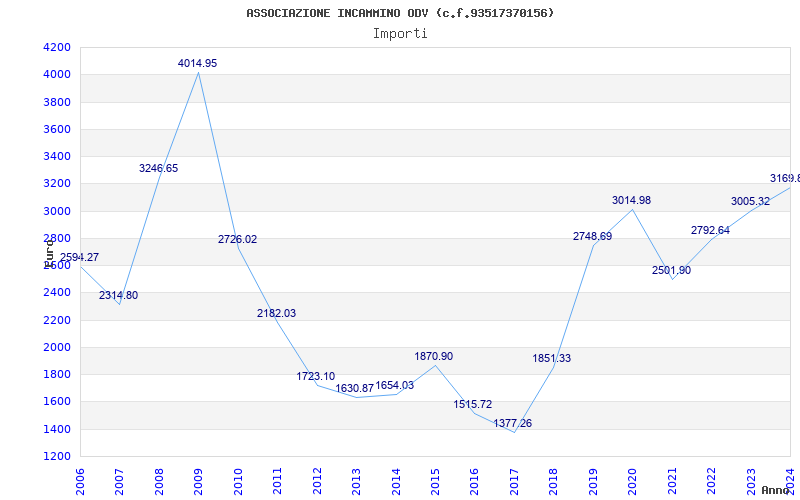Image resolution: width=800 pixels, height=500 pixels.
Task: Click x-axis year 2011
Action: 278,481
